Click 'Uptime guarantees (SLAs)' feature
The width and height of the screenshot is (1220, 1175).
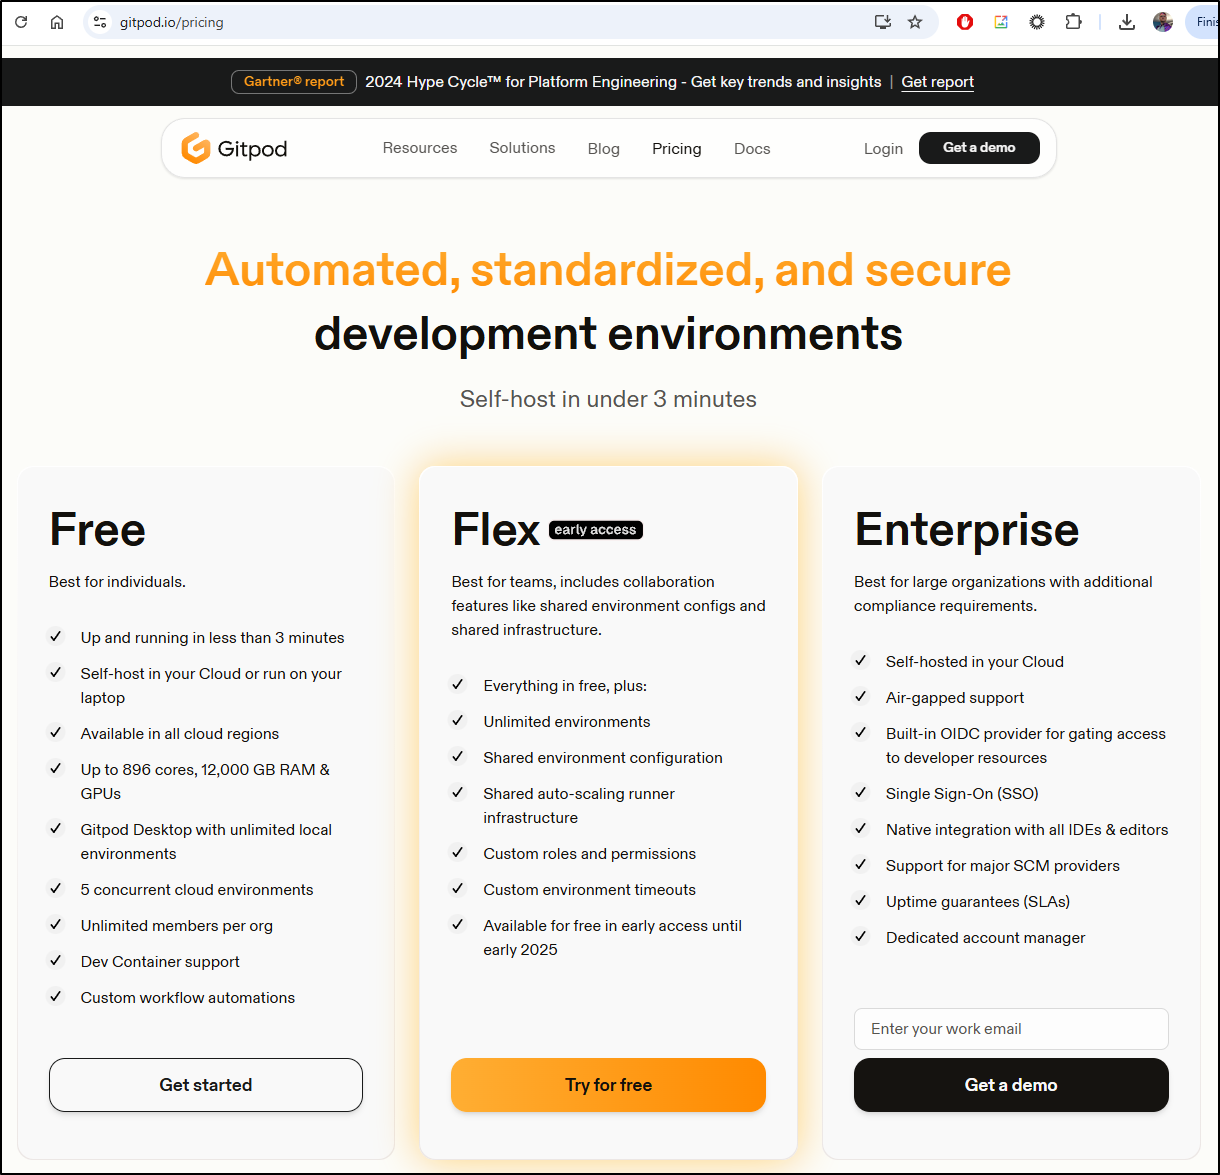(x=978, y=902)
